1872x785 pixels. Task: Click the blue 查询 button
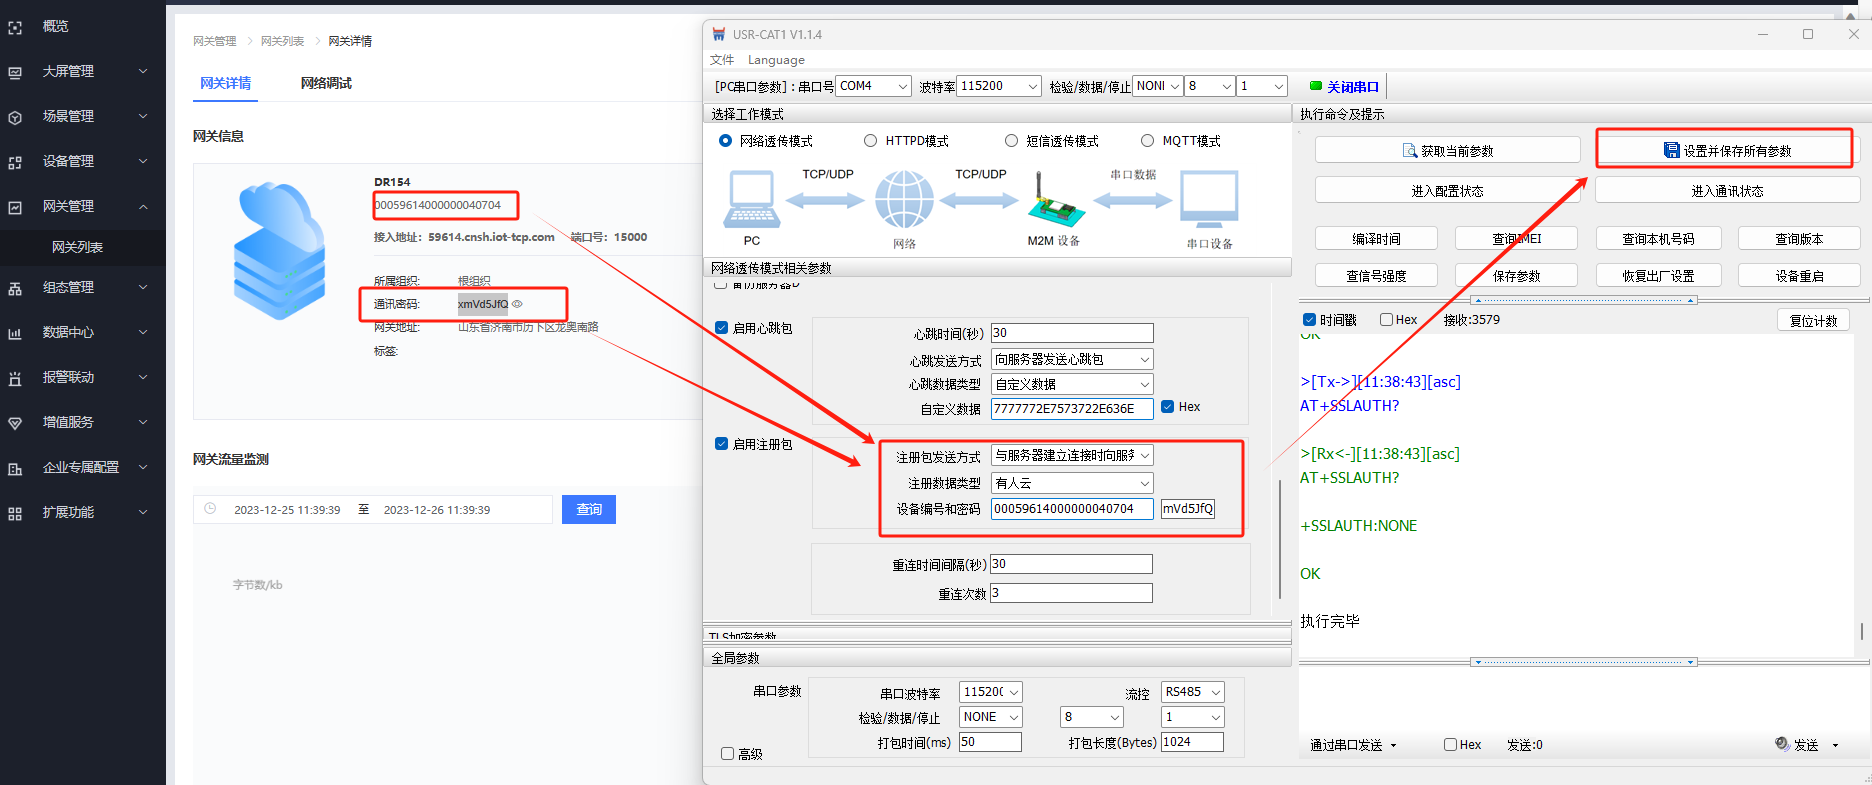(589, 510)
